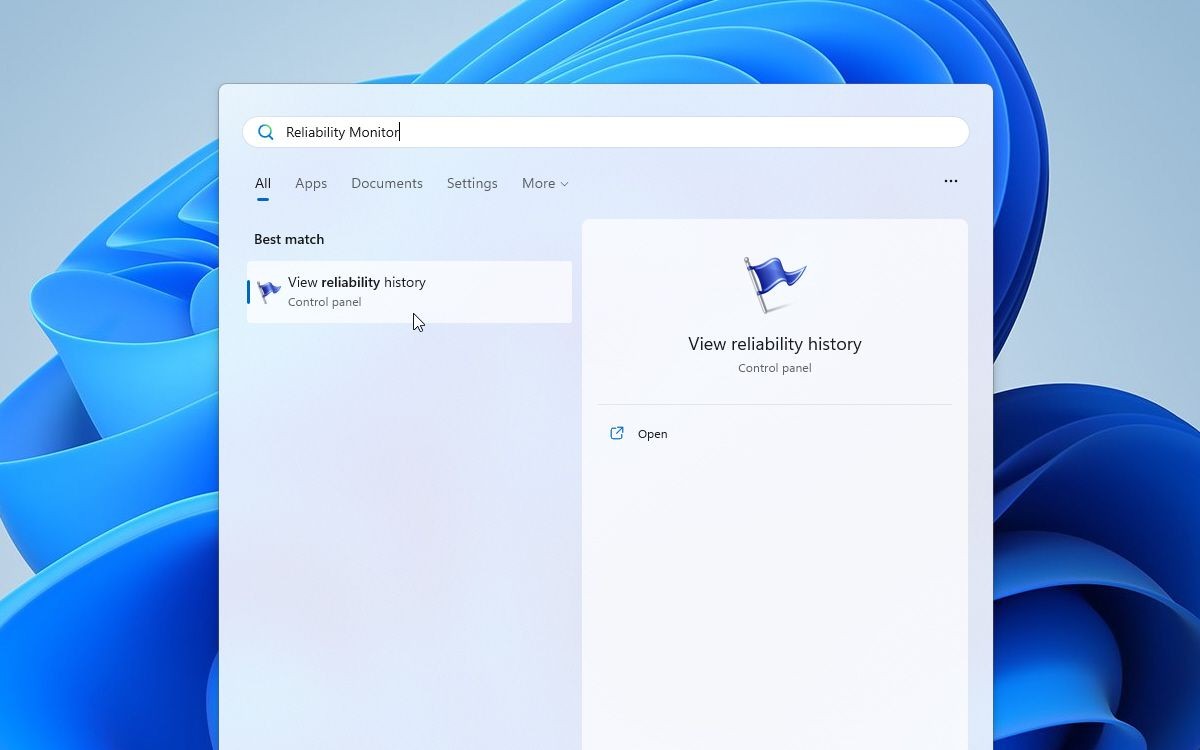The height and width of the screenshot is (750, 1200).
Task: Switch to the Apps tab
Action: (311, 183)
